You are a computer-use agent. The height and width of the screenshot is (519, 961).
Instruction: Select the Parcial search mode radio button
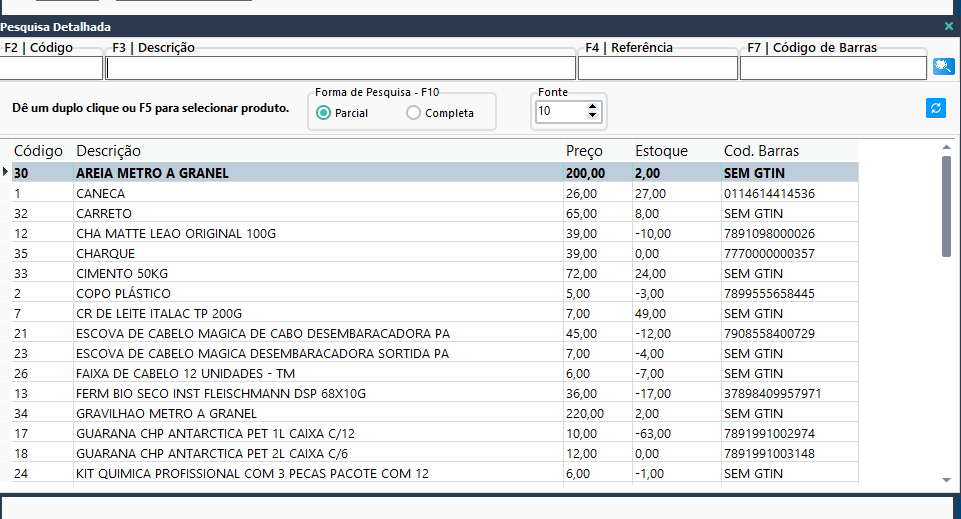tap(324, 113)
